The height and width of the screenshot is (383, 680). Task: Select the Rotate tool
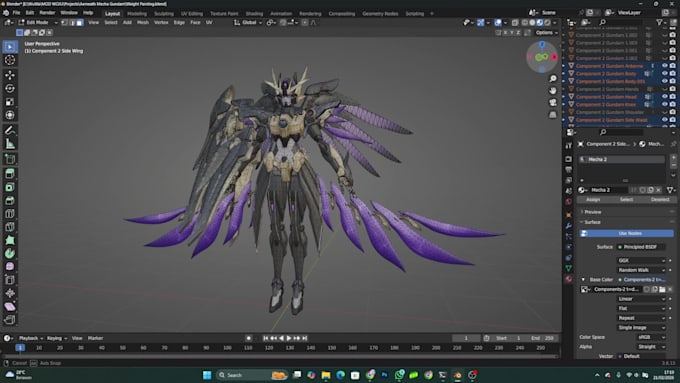[x=10, y=88]
